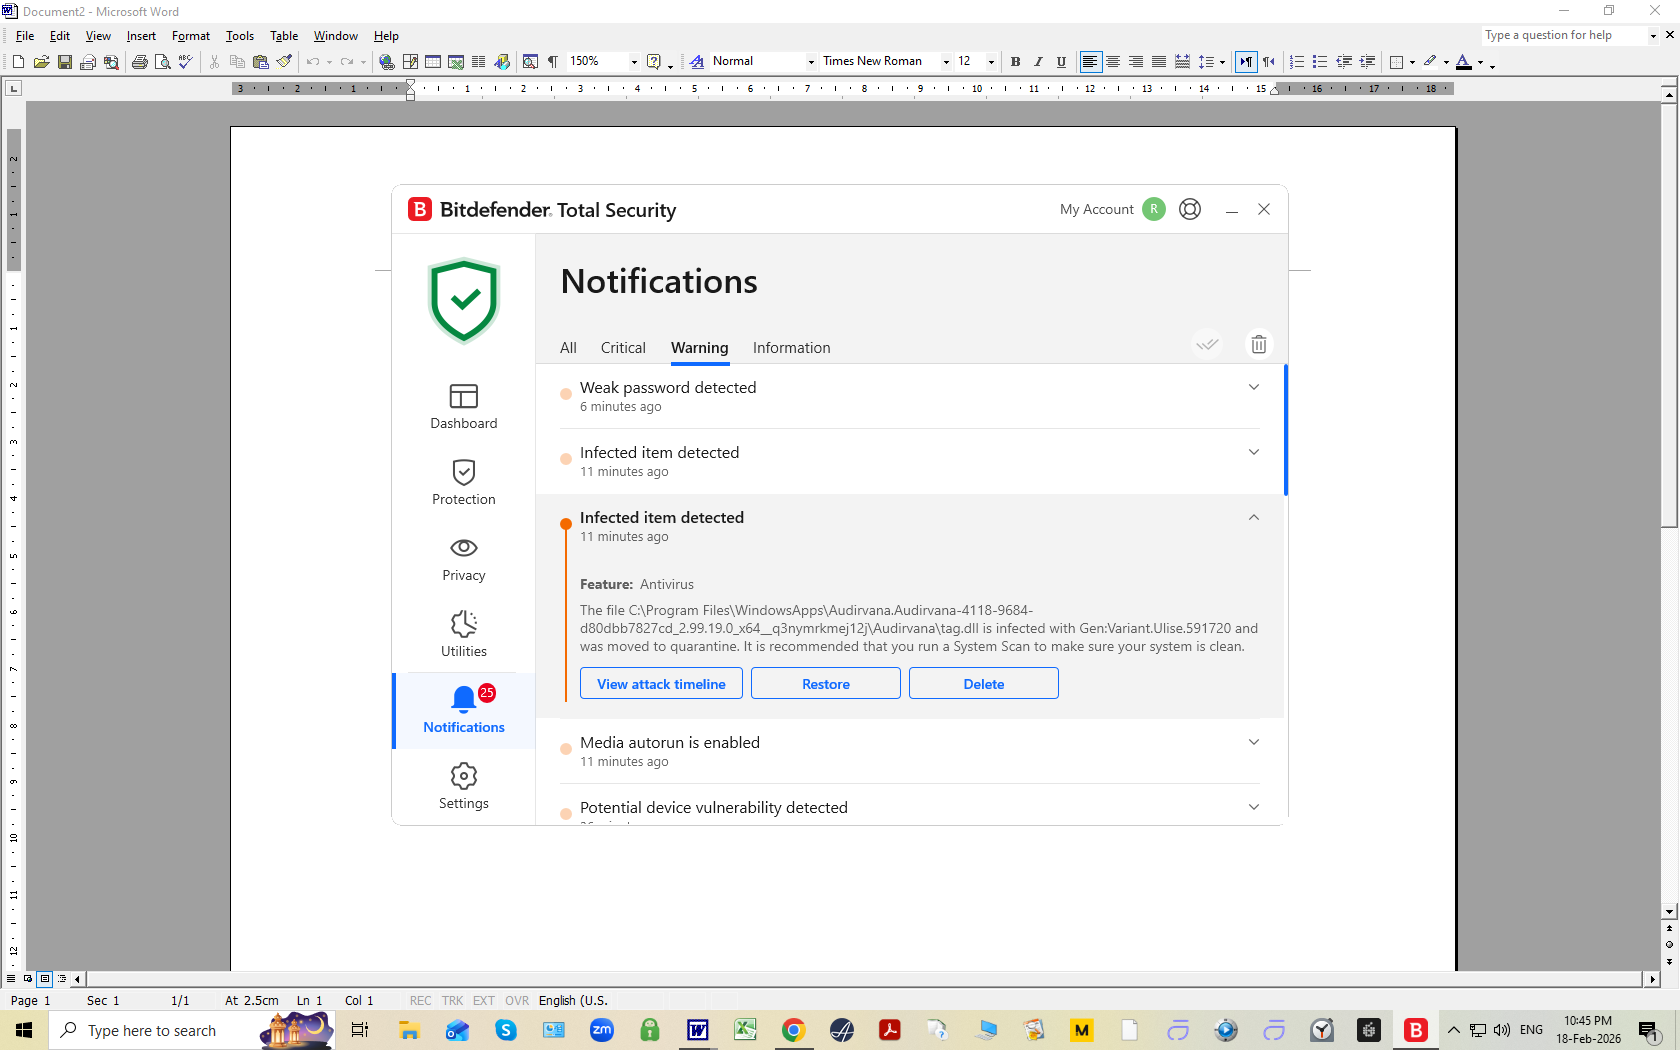Open Bitdefender support lifebuoy icon
This screenshot has width=1680, height=1050.
point(1190,209)
